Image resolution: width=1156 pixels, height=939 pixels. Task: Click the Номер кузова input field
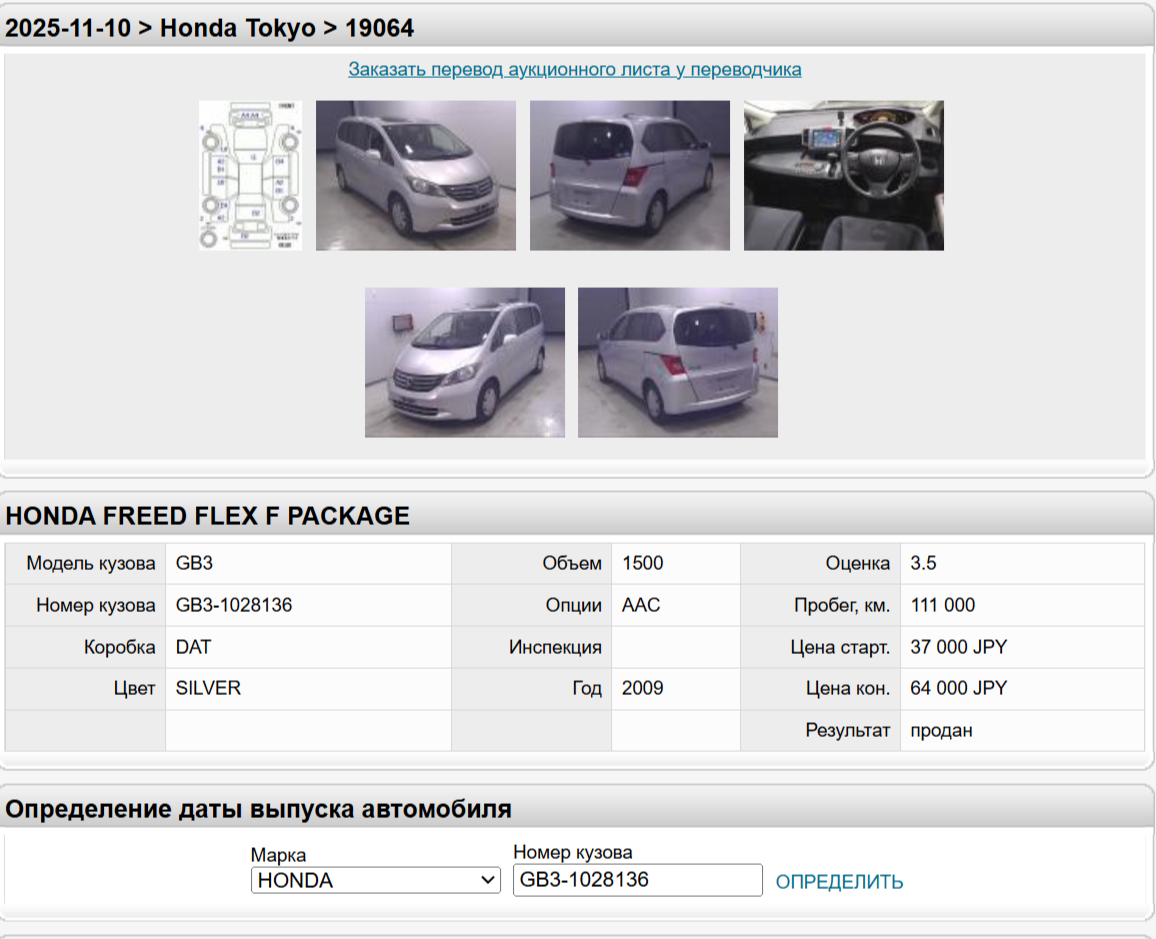(x=638, y=880)
